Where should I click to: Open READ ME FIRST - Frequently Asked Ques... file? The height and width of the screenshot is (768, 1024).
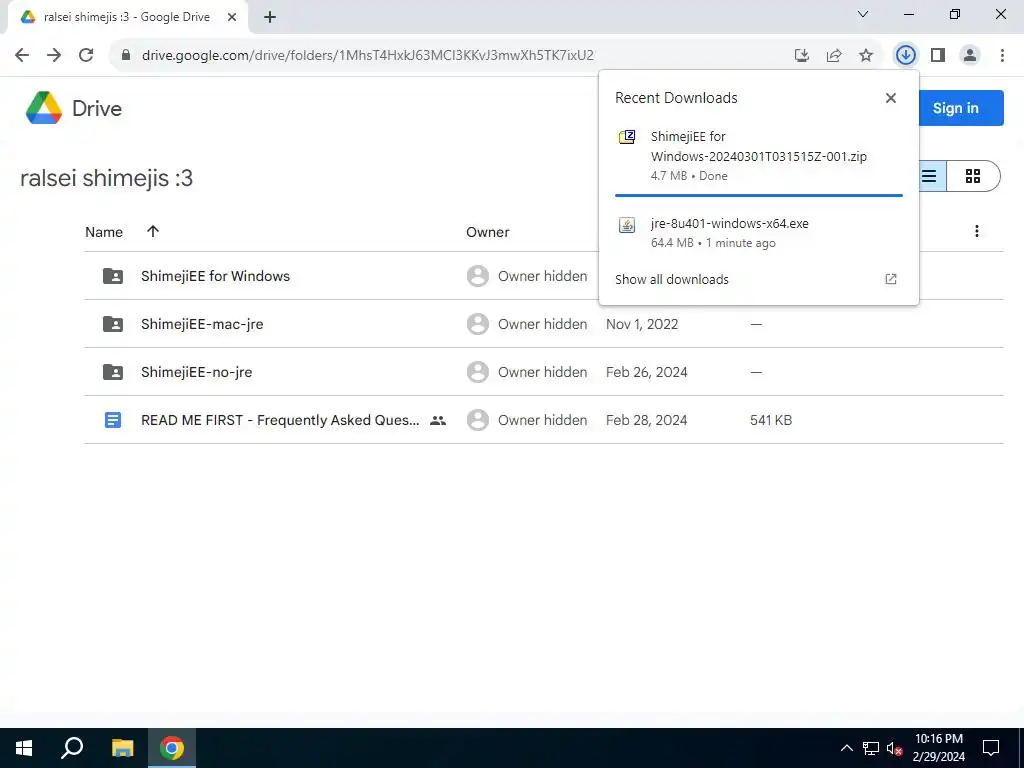[x=280, y=420]
